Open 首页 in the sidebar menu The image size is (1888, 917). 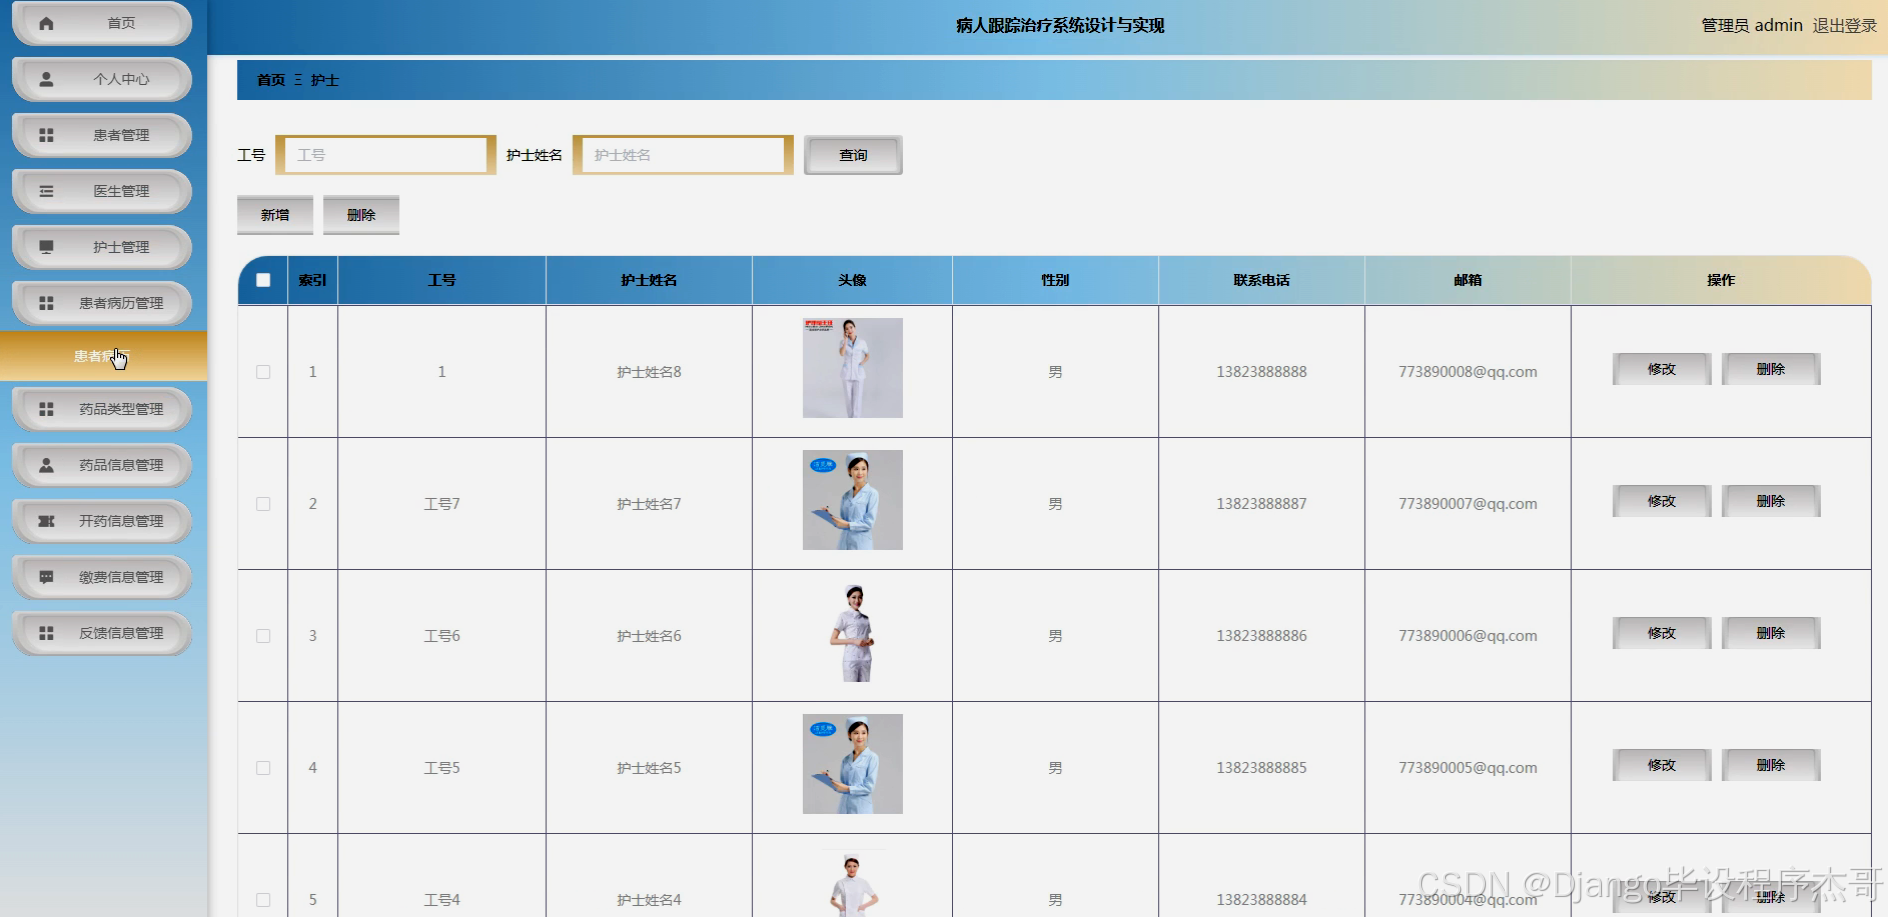point(102,23)
